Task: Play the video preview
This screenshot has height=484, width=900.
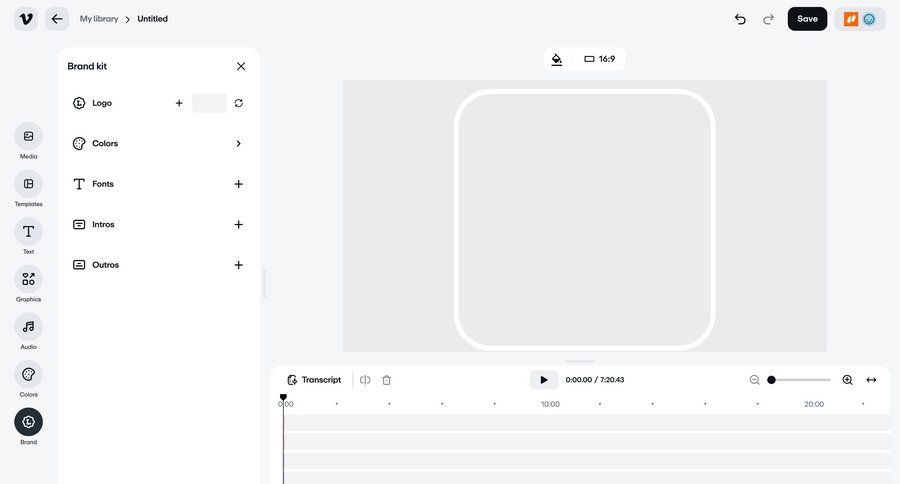Action: point(544,380)
